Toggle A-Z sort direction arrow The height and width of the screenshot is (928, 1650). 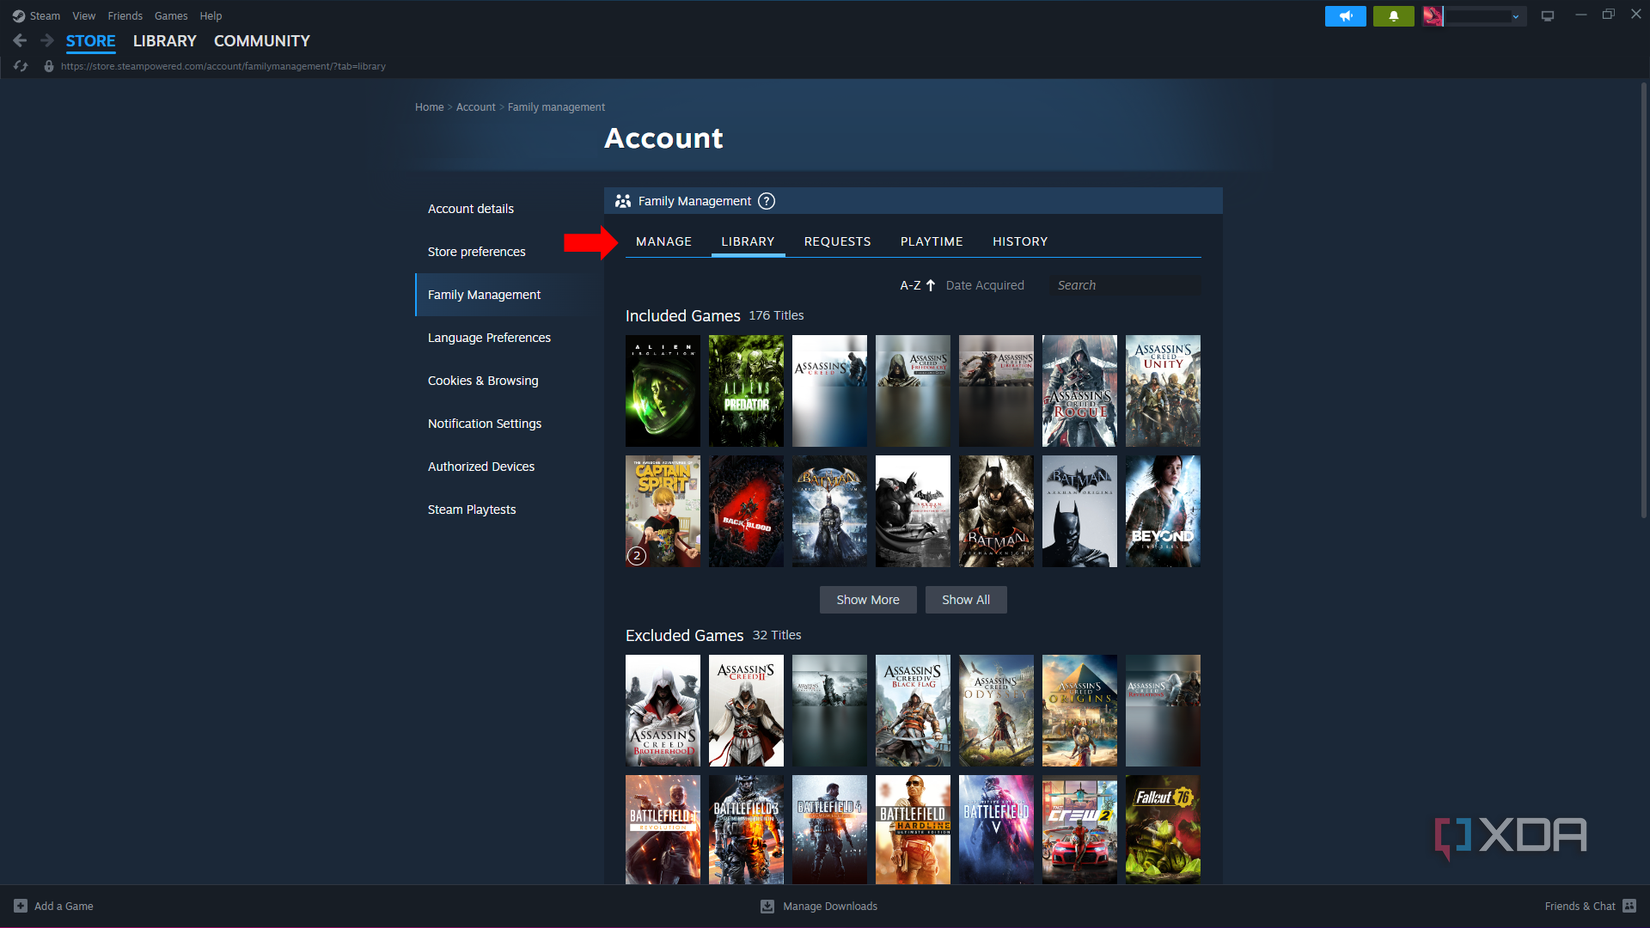[930, 285]
